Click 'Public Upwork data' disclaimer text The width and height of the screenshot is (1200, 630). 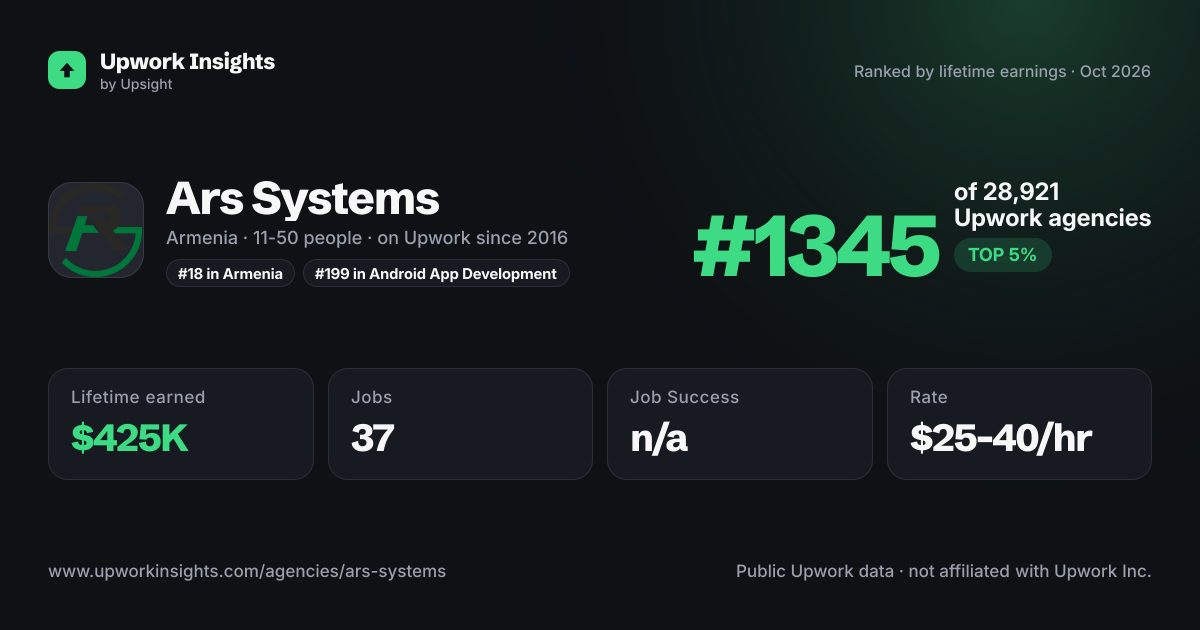pos(944,571)
